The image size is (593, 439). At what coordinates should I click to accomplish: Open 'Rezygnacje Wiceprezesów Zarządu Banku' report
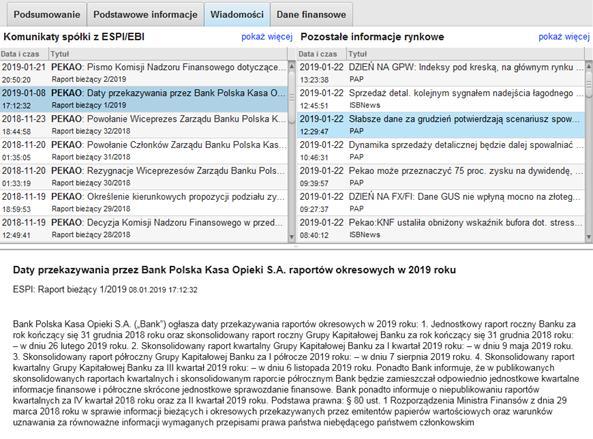click(x=144, y=177)
